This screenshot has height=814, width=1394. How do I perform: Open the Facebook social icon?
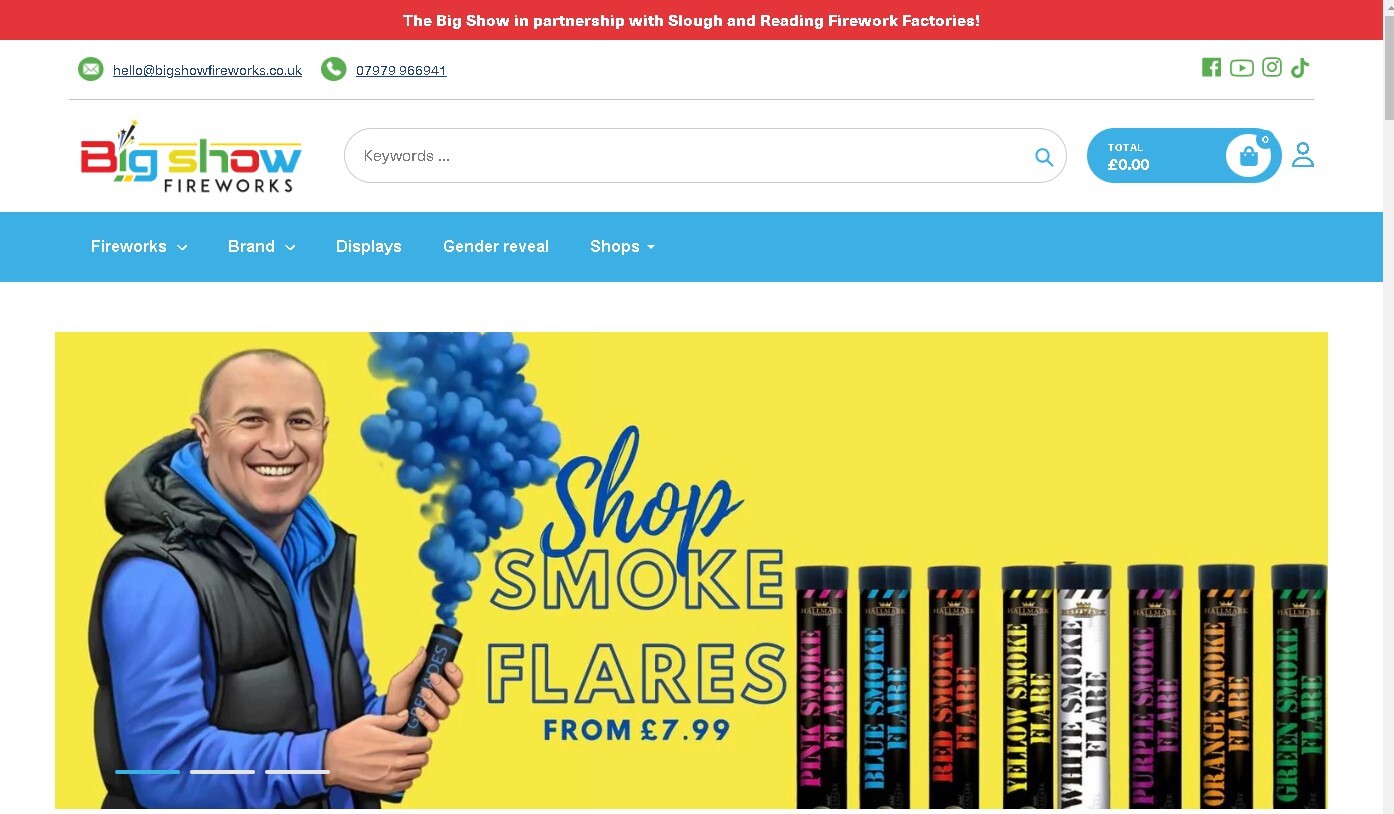click(x=1211, y=67)
